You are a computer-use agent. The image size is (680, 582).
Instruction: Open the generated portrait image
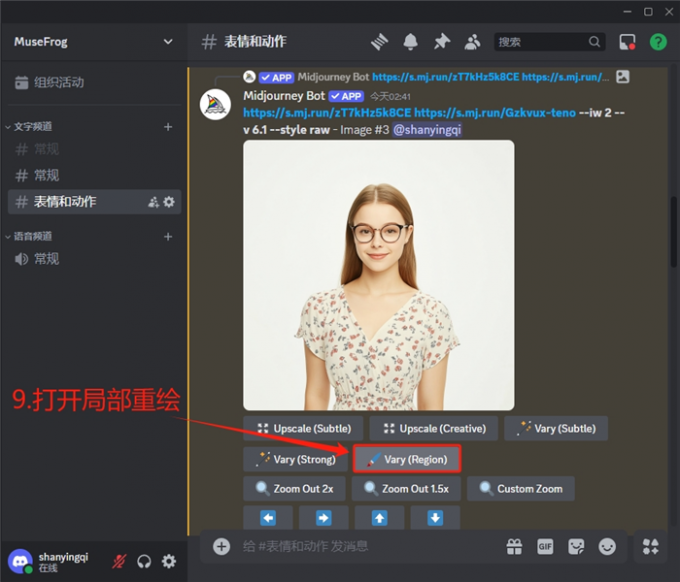(379, 275)
